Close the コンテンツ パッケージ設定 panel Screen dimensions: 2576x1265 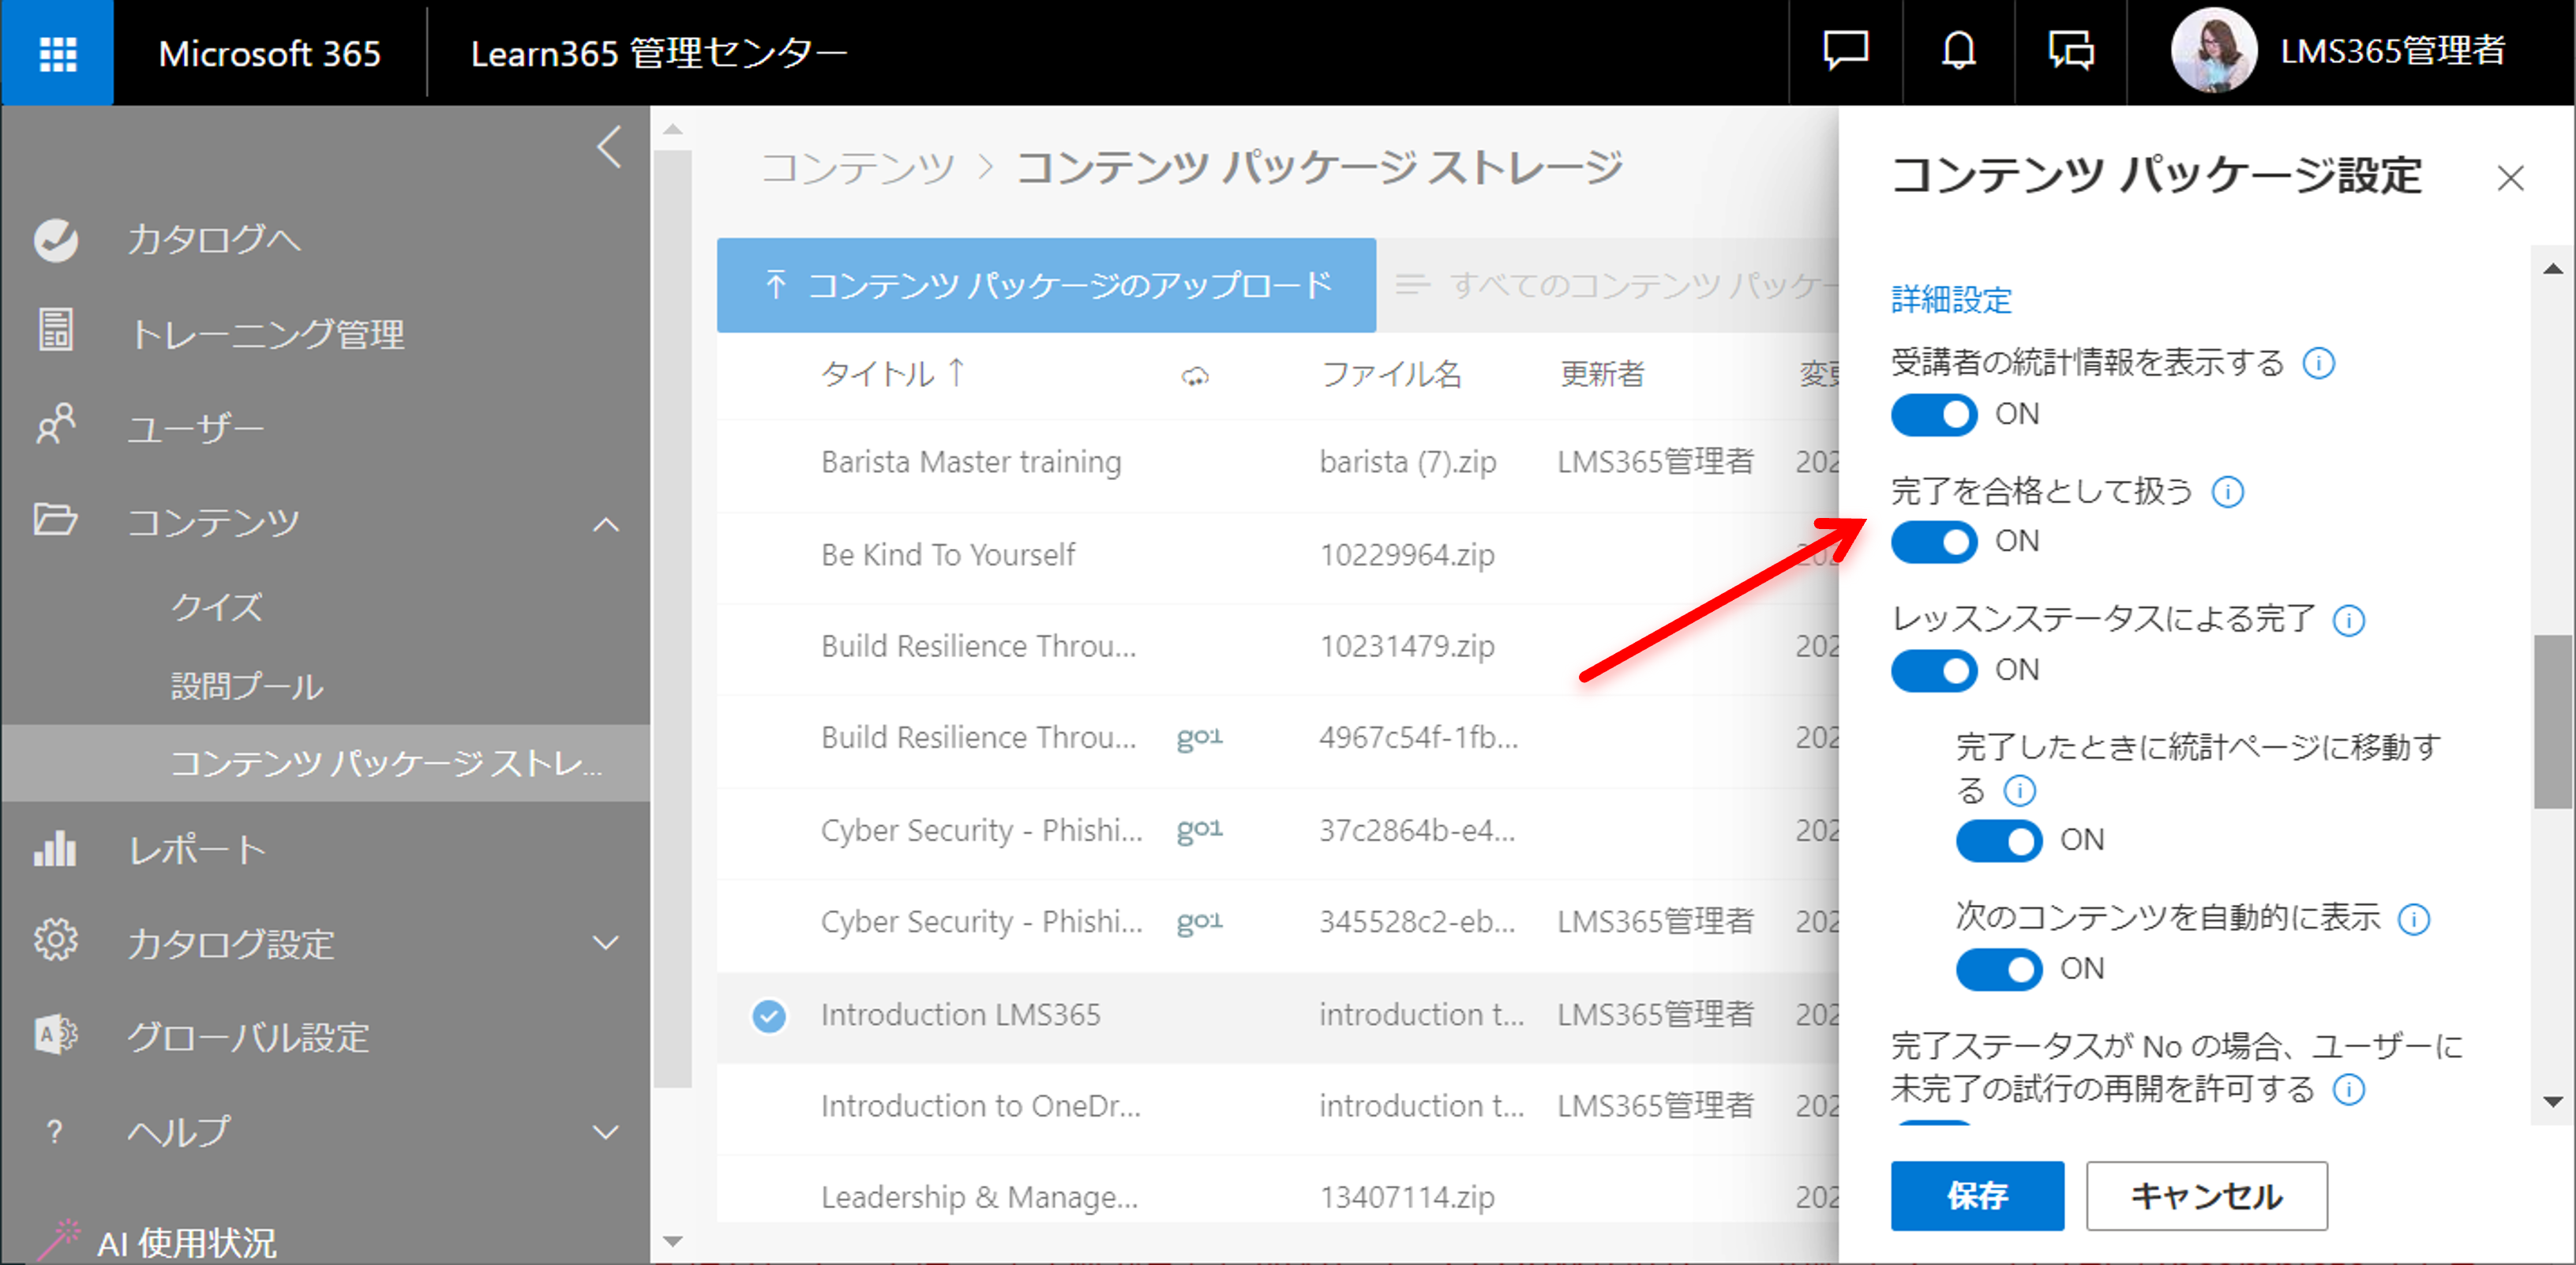pos(2510,178)
